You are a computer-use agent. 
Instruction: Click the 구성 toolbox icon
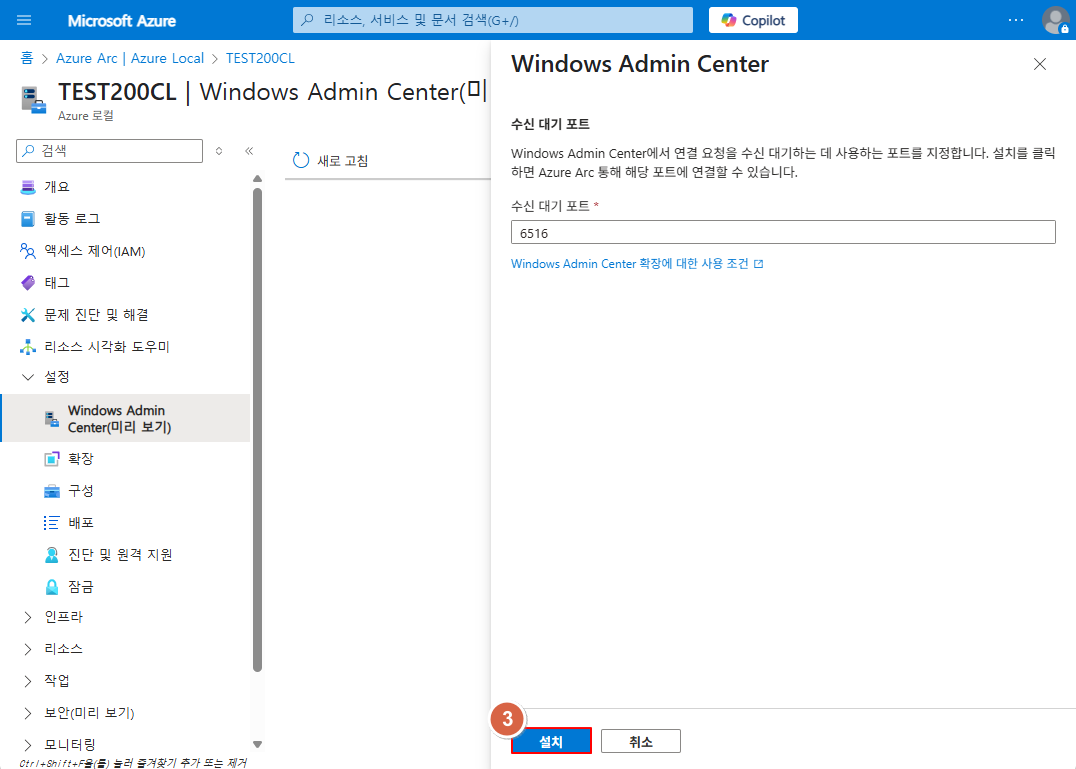51,491
